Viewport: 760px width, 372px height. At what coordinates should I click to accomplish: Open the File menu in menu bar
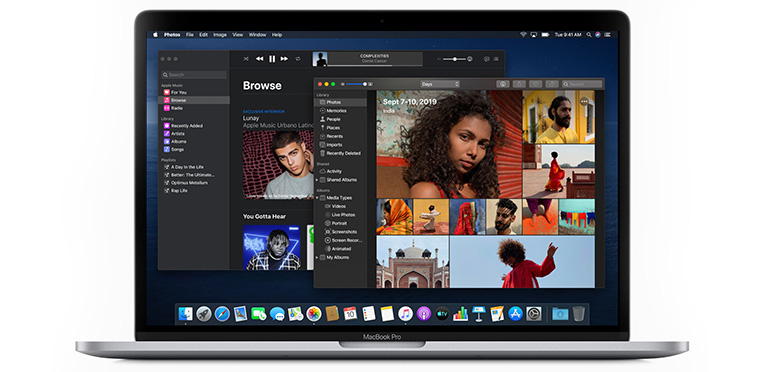pyautogui.click(x=190, y=35)
